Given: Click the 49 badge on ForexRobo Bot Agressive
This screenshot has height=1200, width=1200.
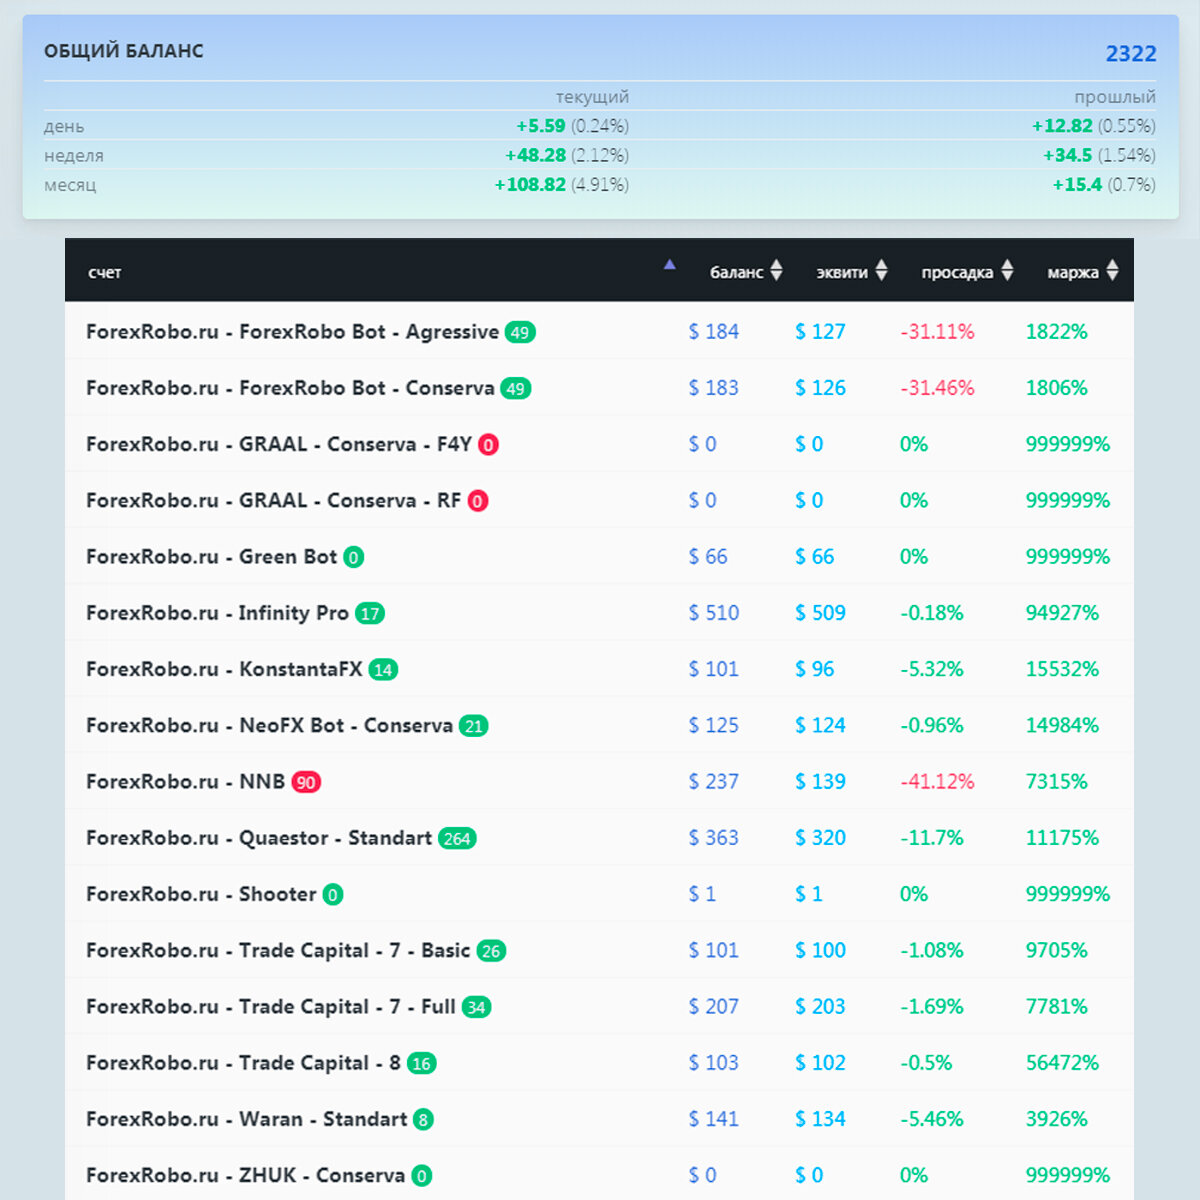Looking at the screenshot, I should tap(520, 333).
